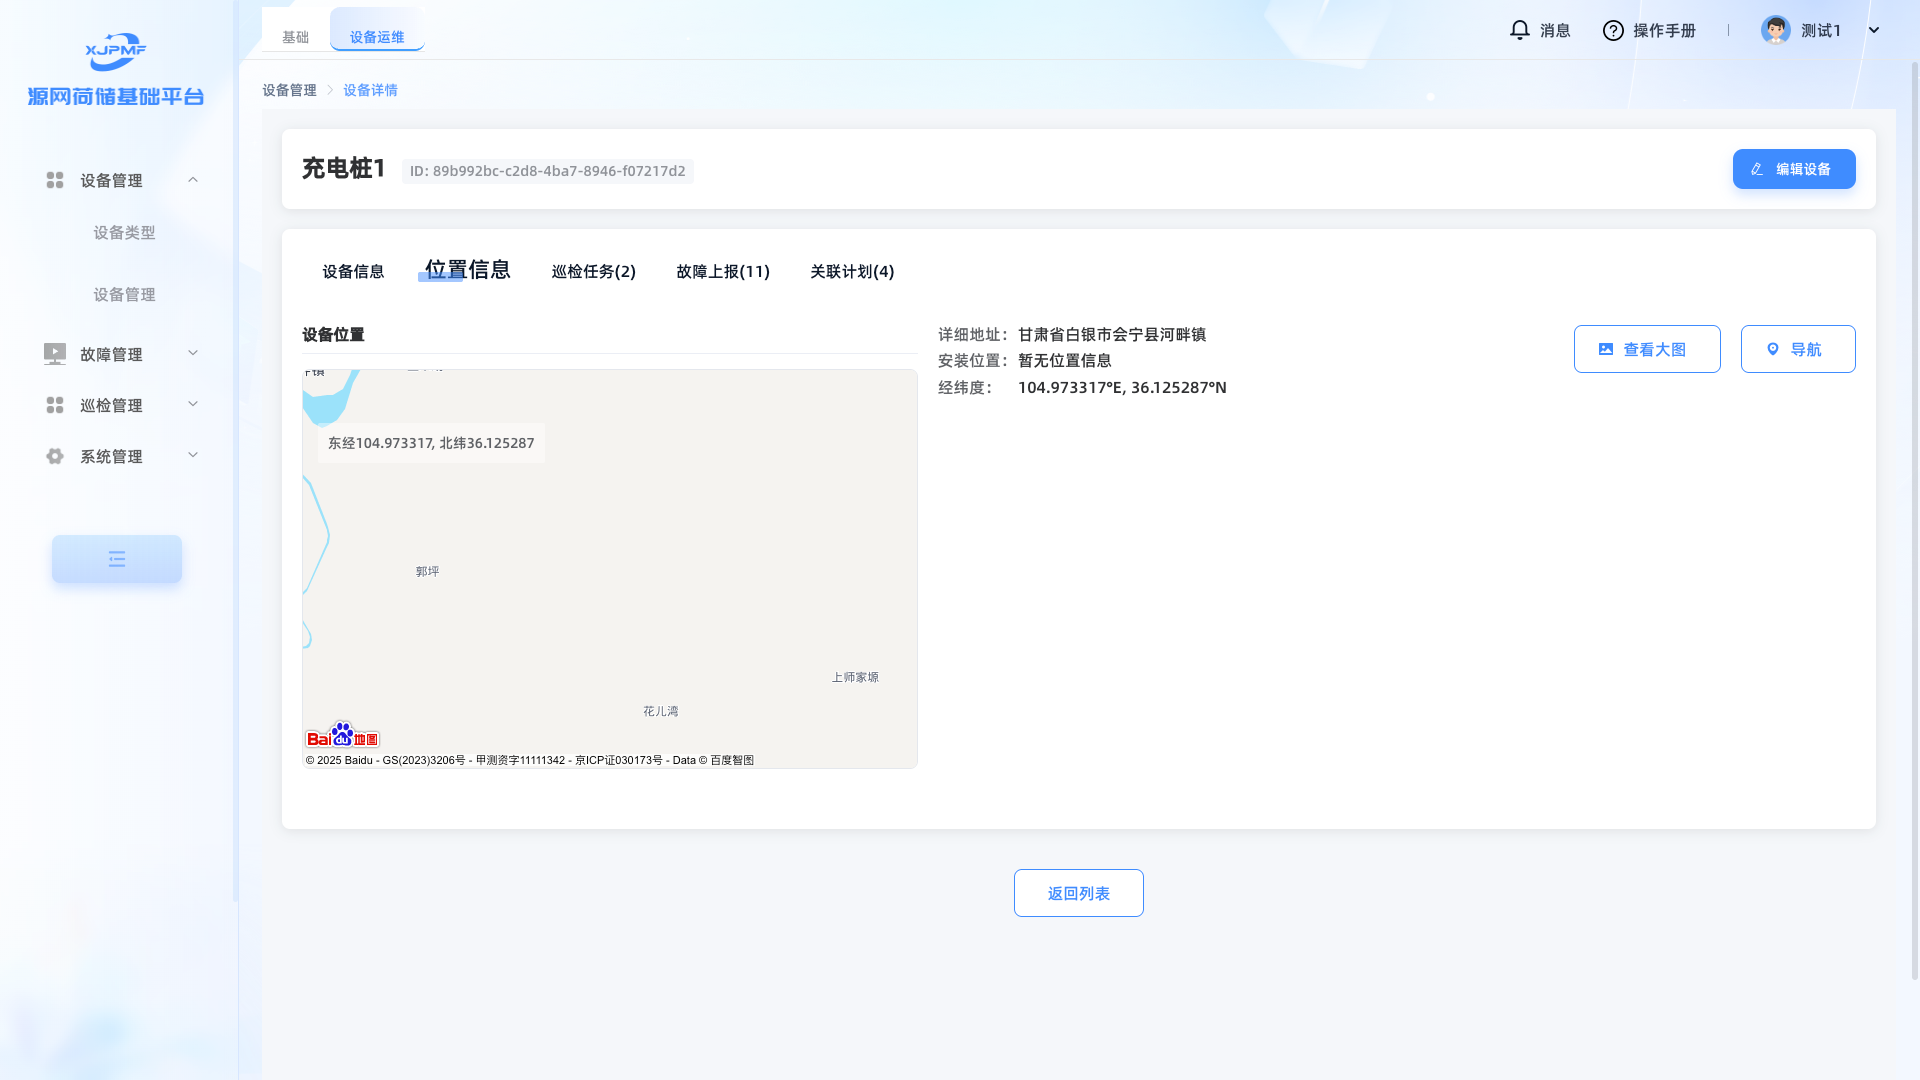Click the sidebar collapse menu icon button
The height and width of the screenshot is (1080, 1920).
pos(117,559)
